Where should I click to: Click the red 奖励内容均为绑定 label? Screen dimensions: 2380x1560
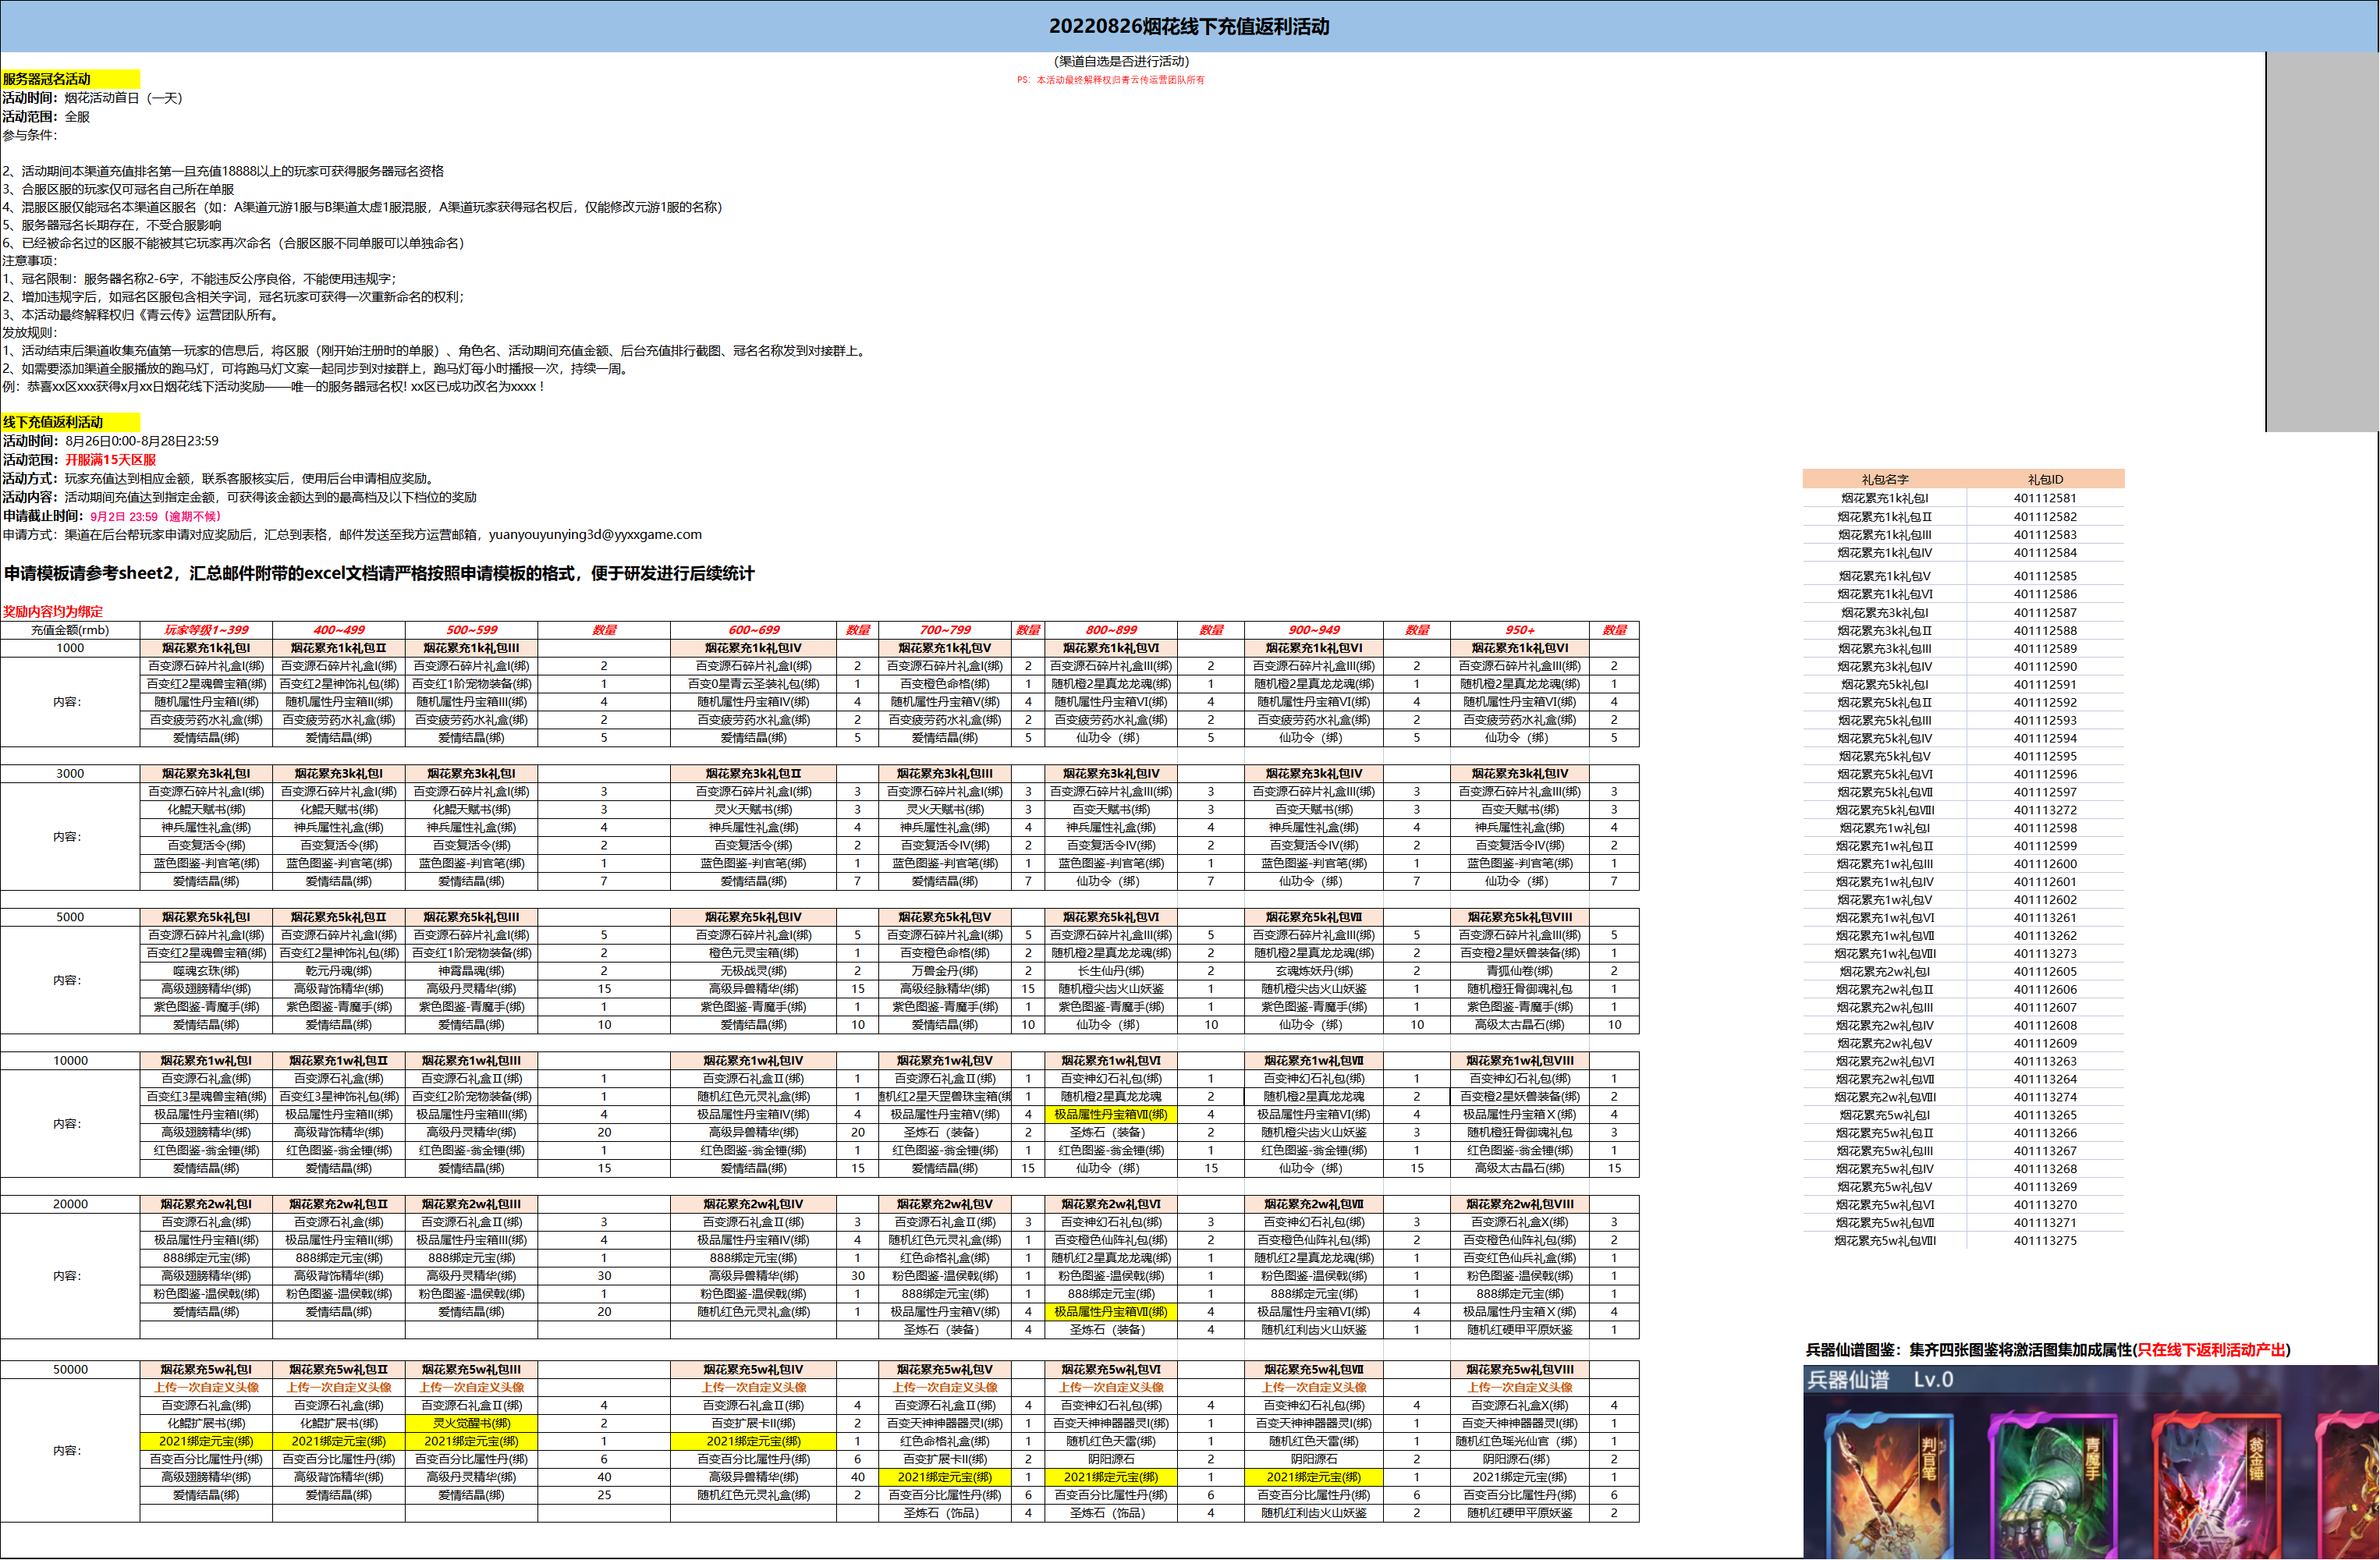point(52,612)
